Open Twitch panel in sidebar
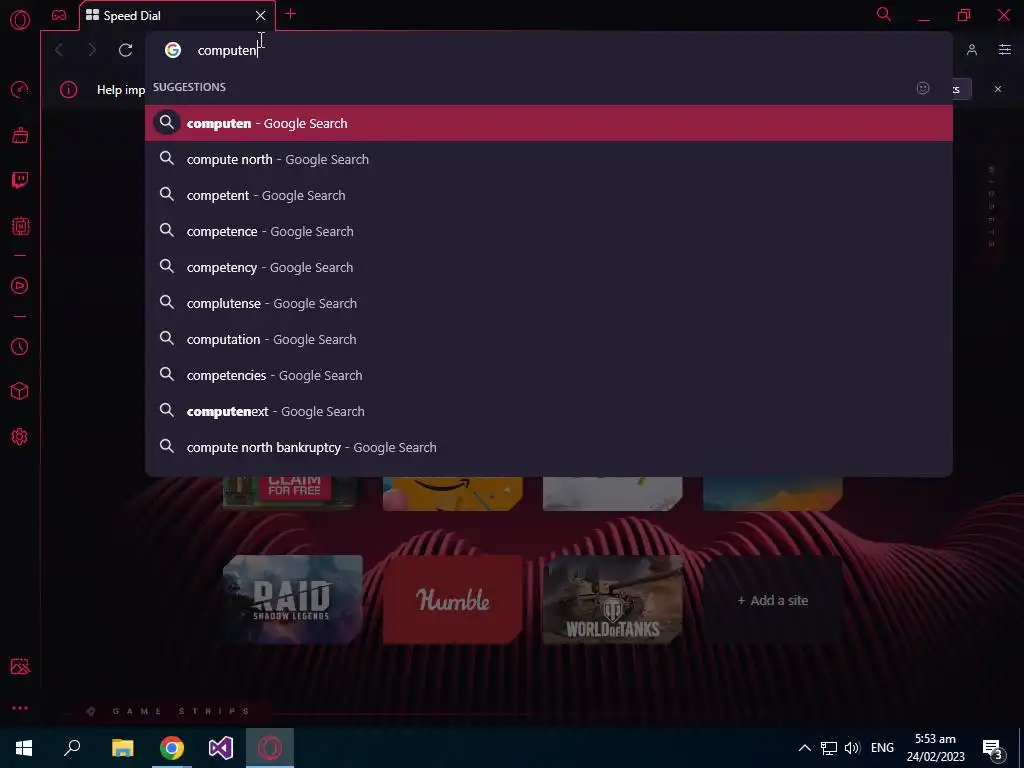This screenshot has width=1024, height=768. [x=20, y=180]
